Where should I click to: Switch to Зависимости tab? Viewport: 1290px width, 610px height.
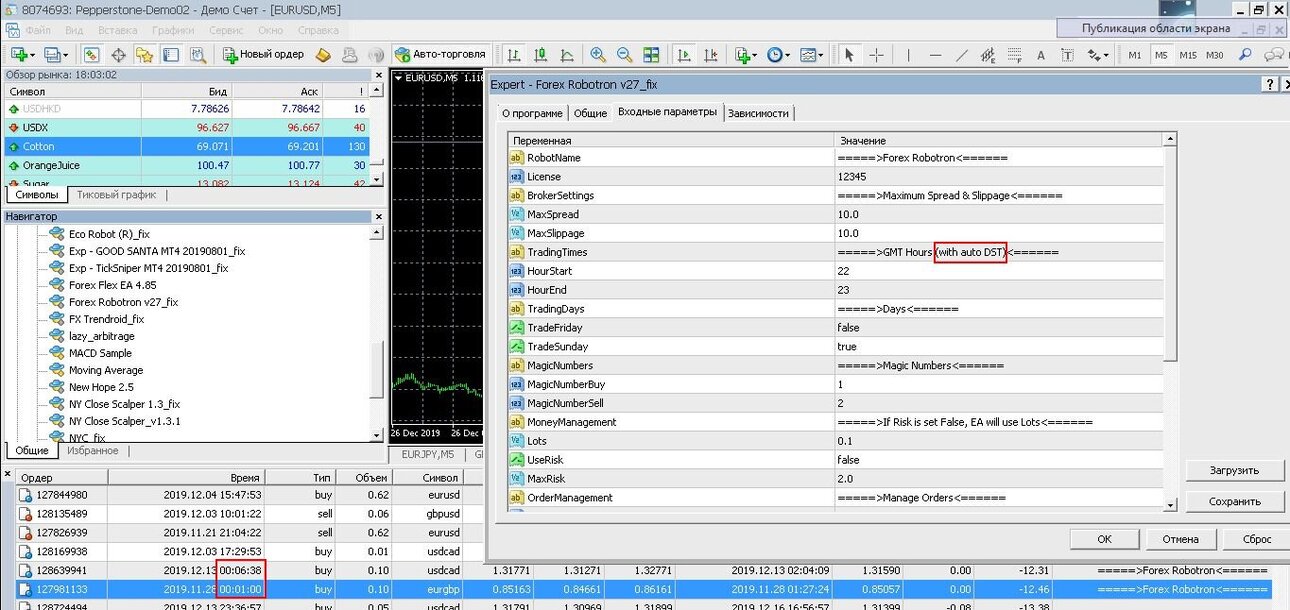coord(758,113)
